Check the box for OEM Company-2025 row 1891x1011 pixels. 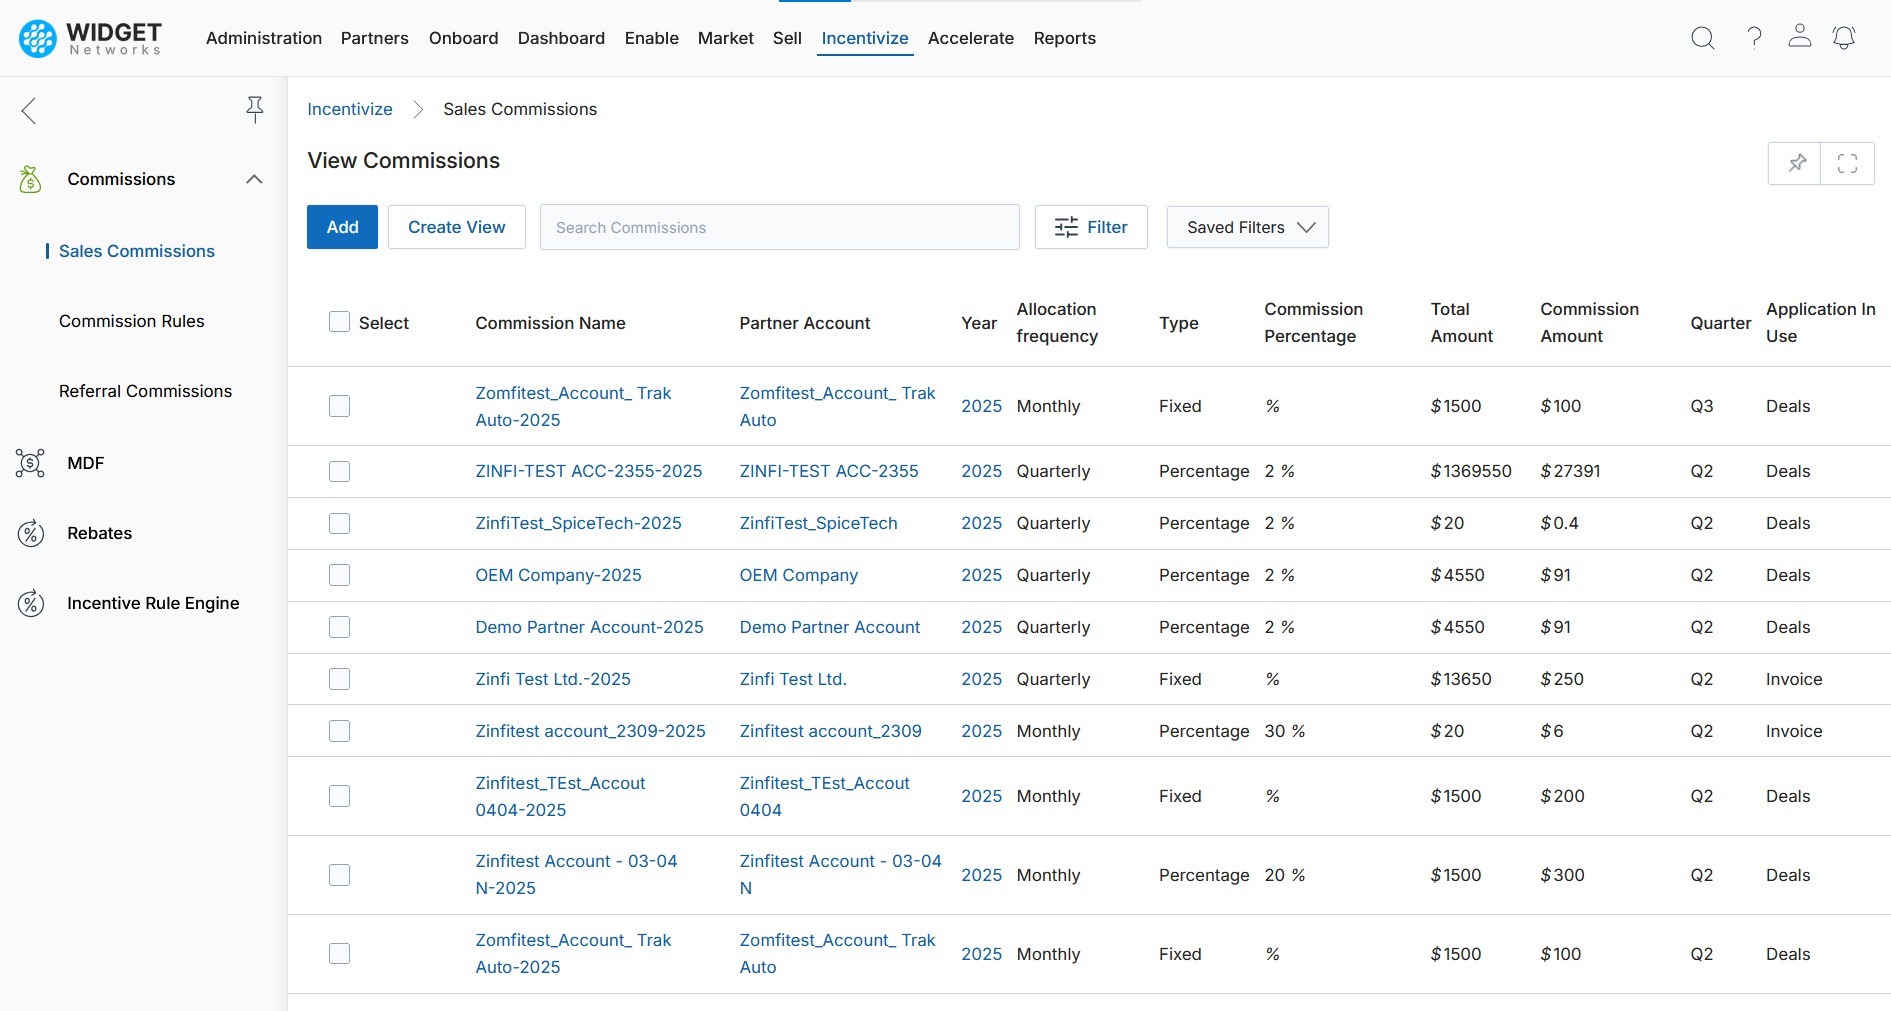tap(340, 575)
